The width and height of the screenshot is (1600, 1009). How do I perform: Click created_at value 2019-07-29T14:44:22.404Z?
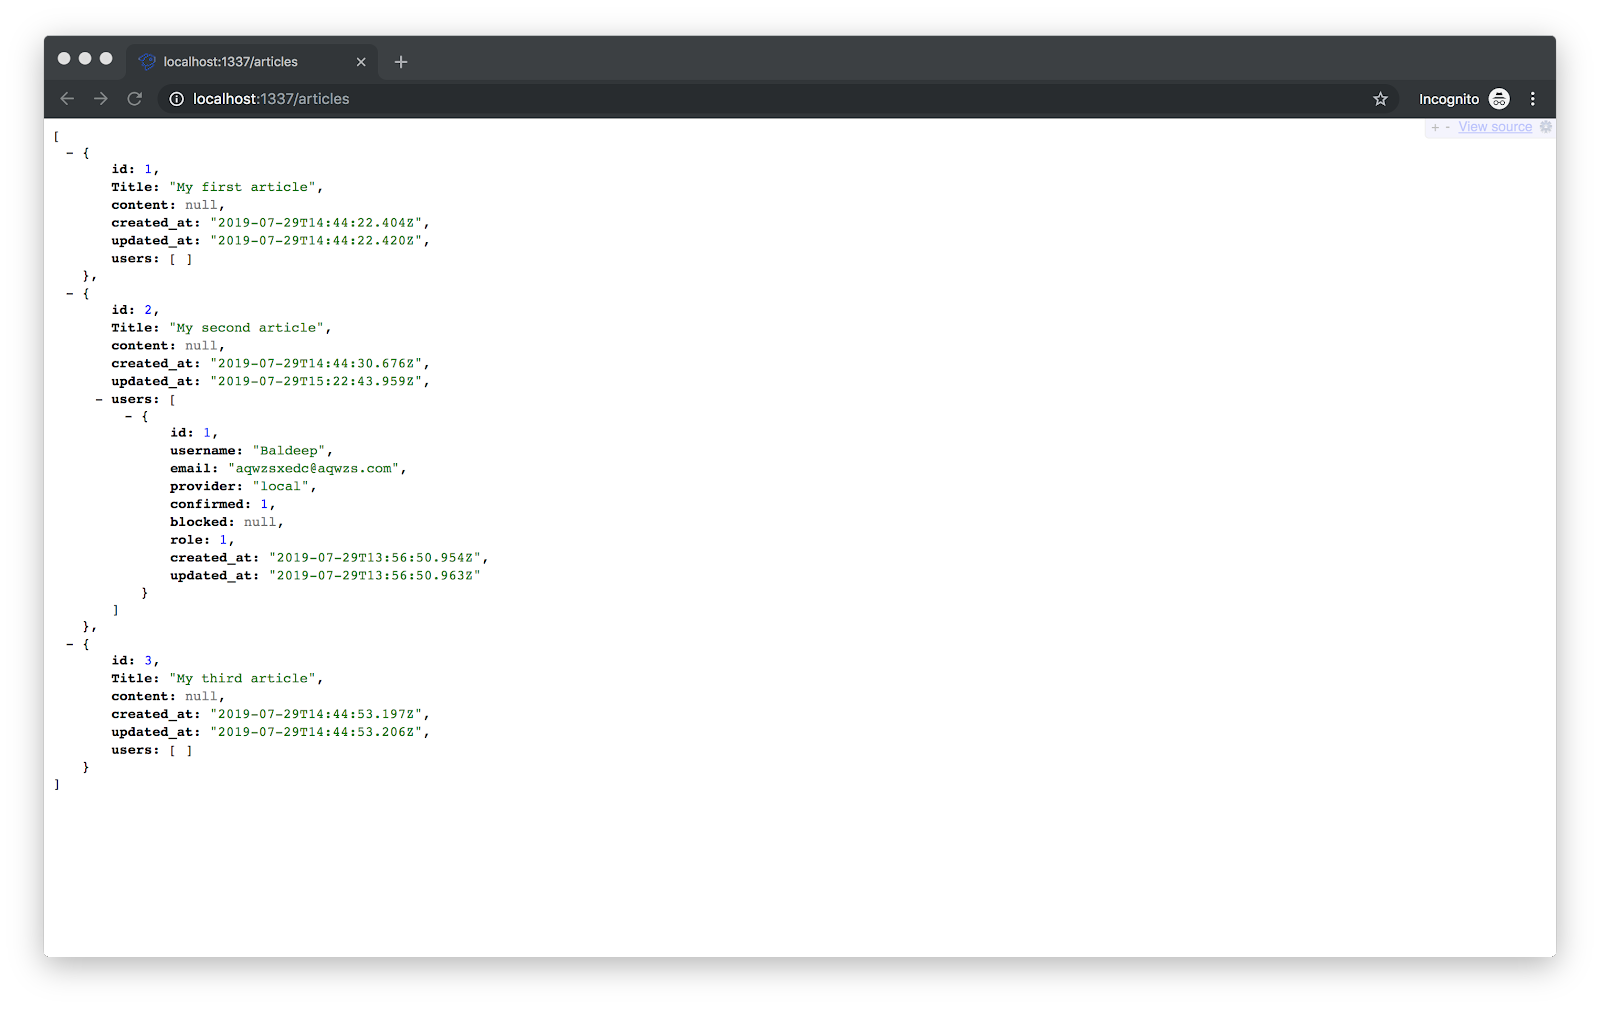(x=316, y=223)
